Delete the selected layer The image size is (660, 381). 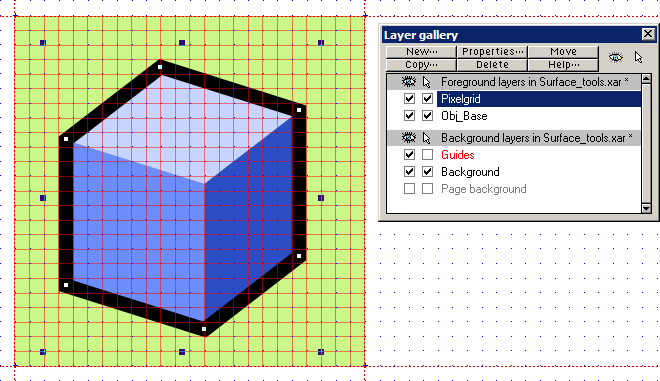pos(492,65)
